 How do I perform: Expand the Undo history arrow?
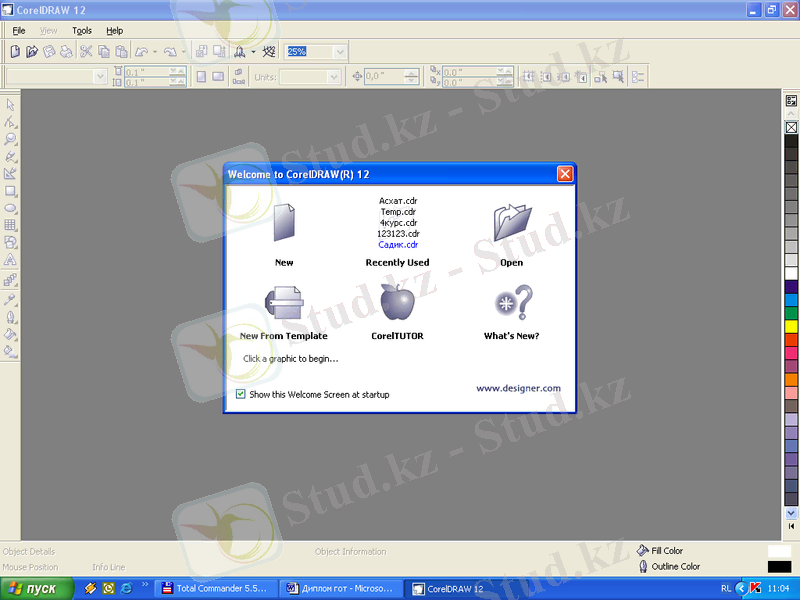(155, 52)
